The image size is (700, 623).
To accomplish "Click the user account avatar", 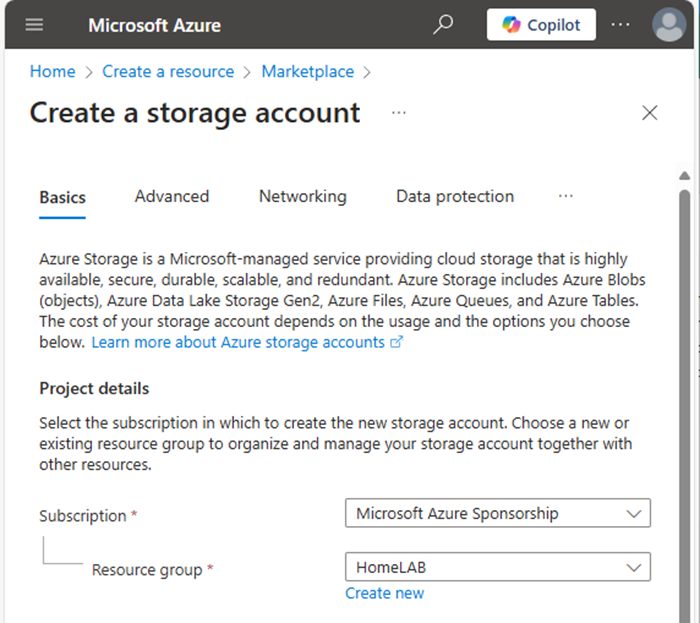I will coord(669,25).
